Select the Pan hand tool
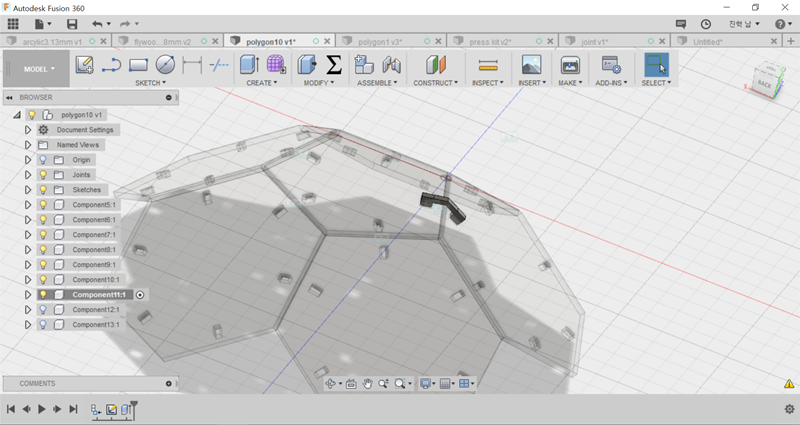The height and width of the screenshot is (425, 800). [x=367, y=383]
